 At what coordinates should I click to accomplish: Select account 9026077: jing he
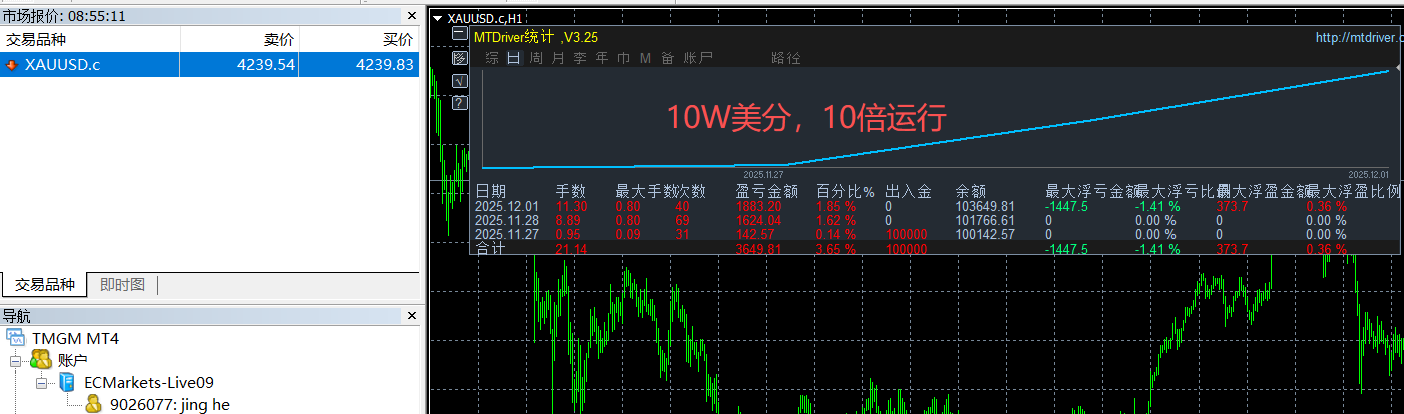[169, 404]
